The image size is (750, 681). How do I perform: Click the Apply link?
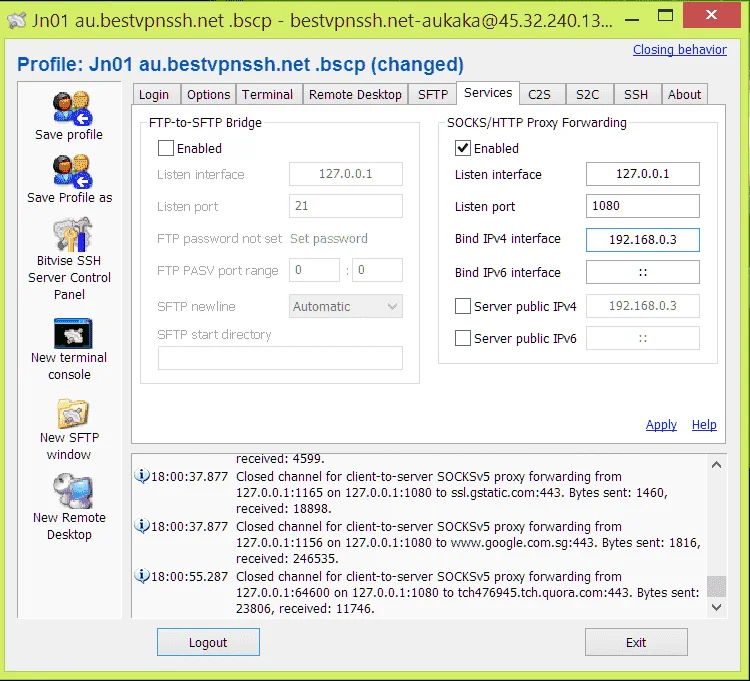(661, 425)
